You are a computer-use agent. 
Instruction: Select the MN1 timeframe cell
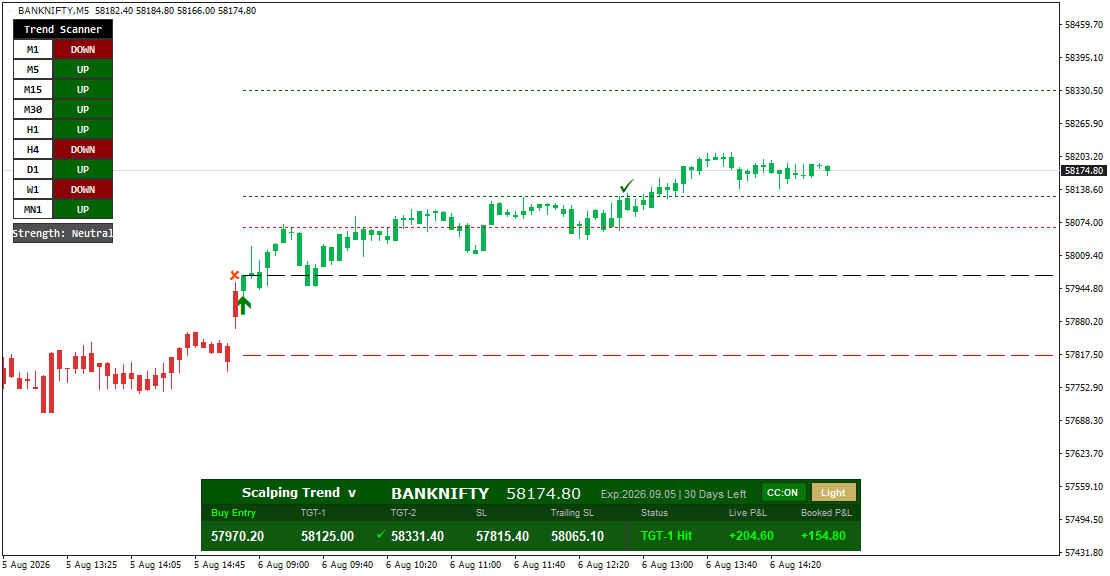[x=33, y=209]
